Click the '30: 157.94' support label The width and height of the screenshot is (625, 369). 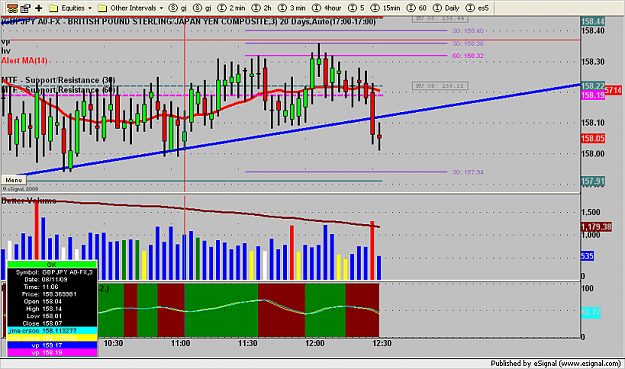tap(468, 172)
